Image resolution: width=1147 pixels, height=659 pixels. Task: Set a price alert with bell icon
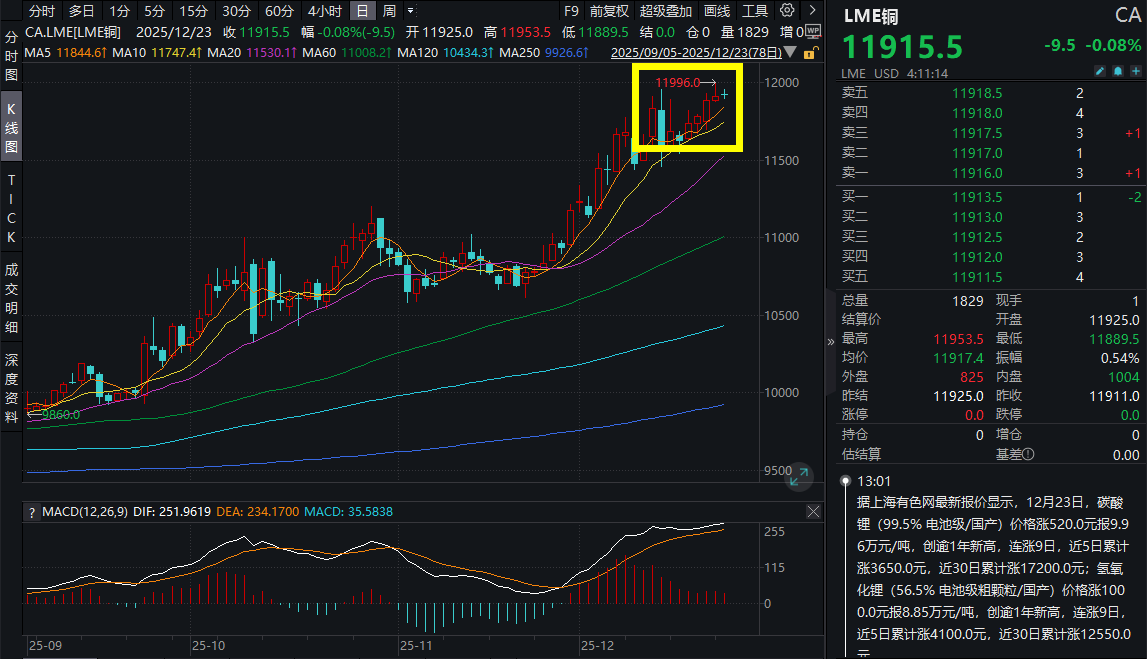[x=1118, y=72]
